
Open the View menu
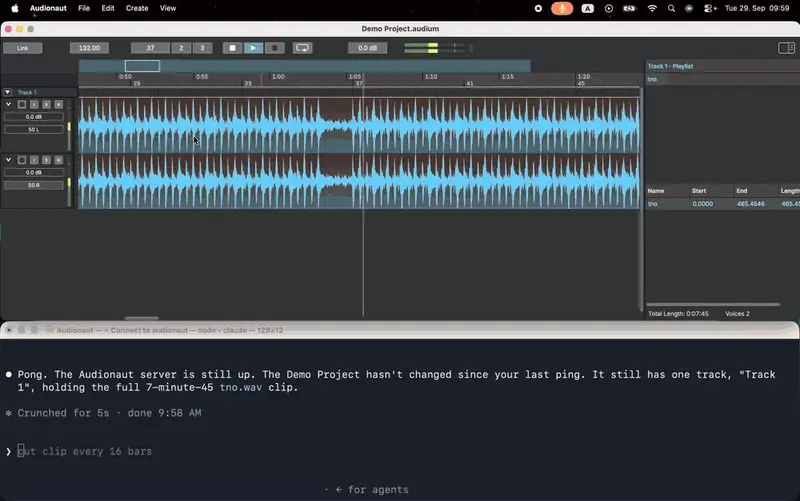pos(168,8)
